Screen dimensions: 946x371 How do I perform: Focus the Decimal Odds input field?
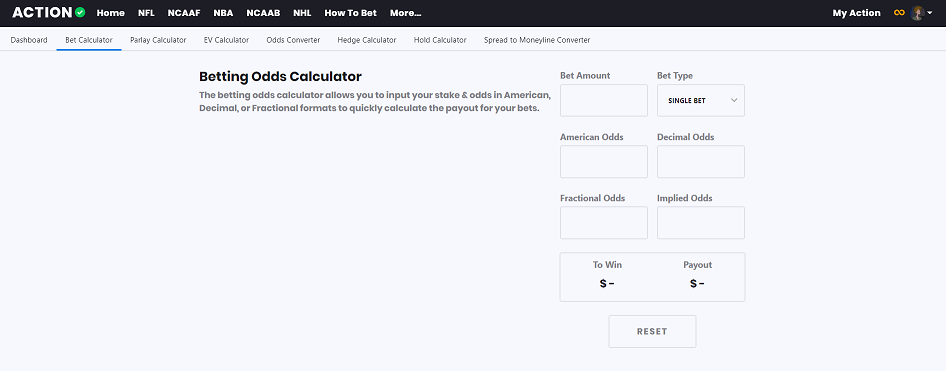coord(700,162)
